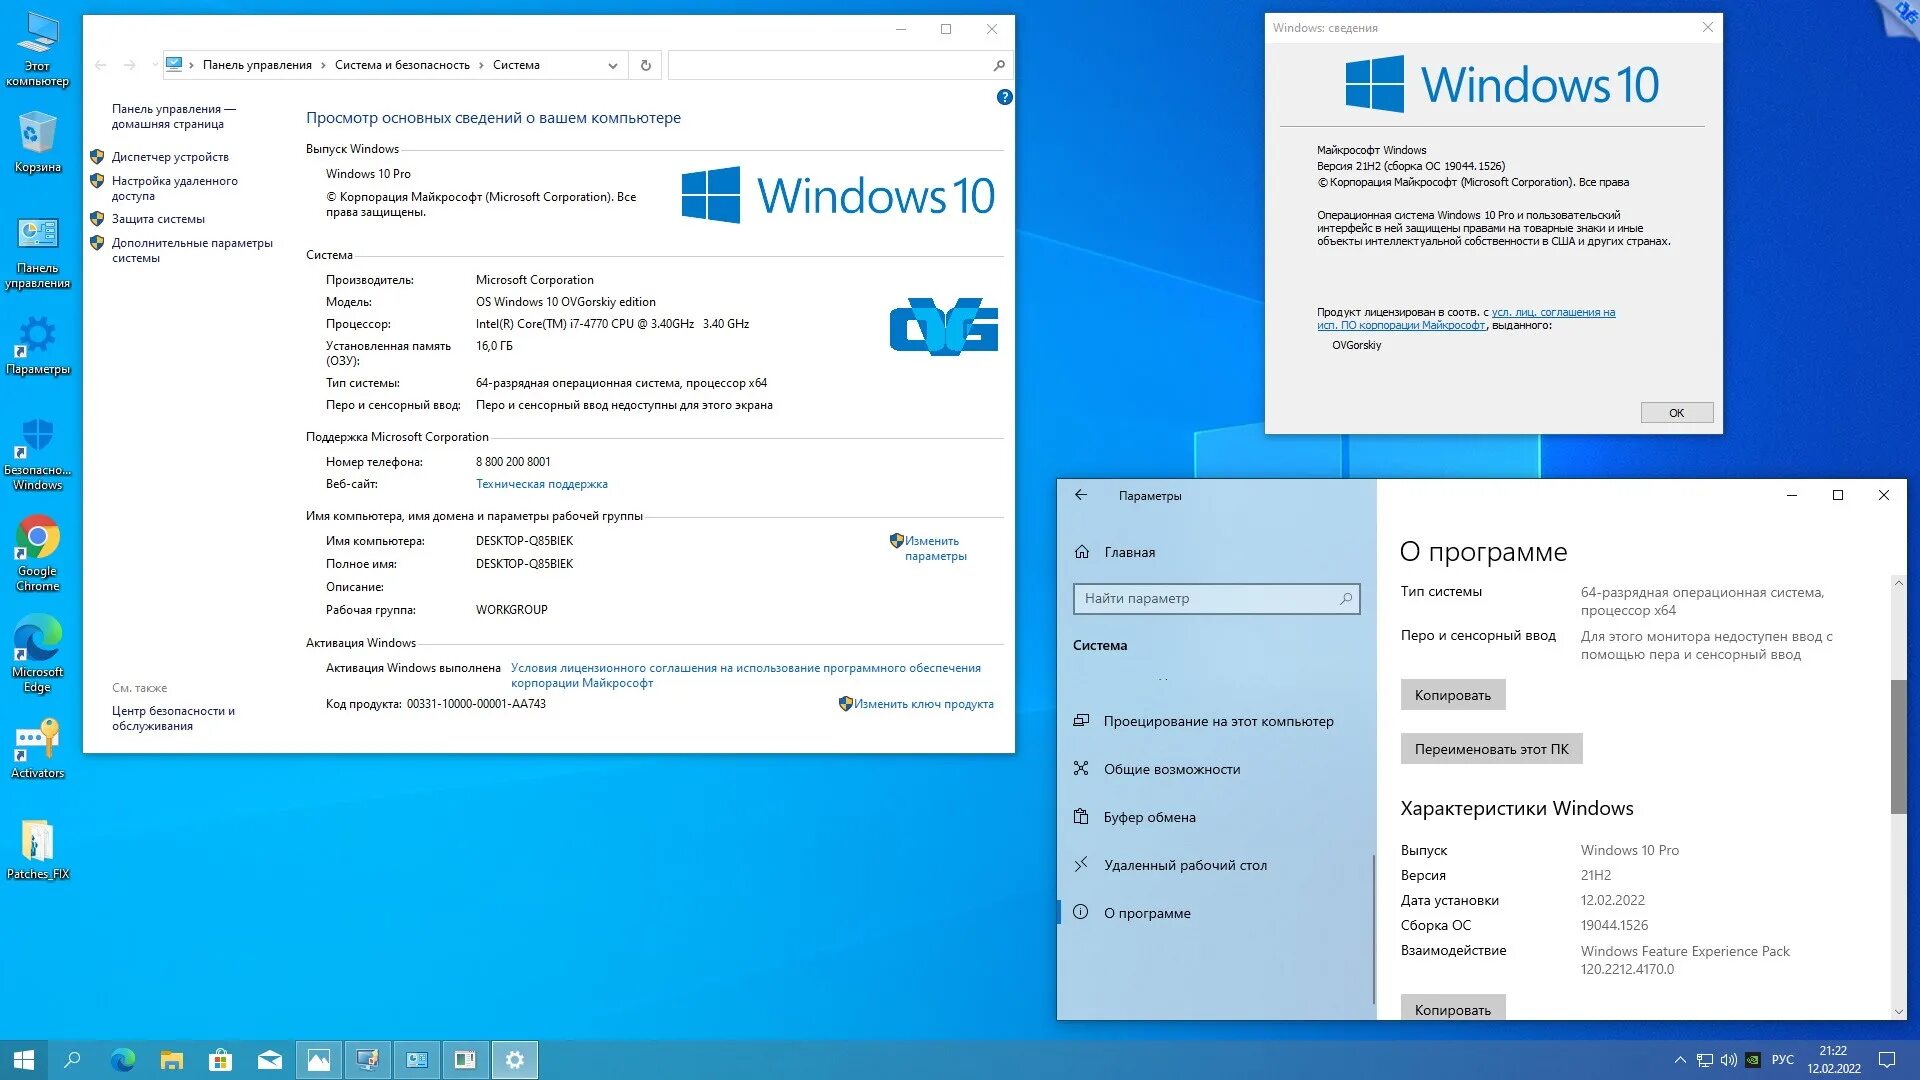Image resolution: width=1920 pixels, height=1080 pixels.
Task: Select О программе in settings sidebar
Action: (1147, 913)
